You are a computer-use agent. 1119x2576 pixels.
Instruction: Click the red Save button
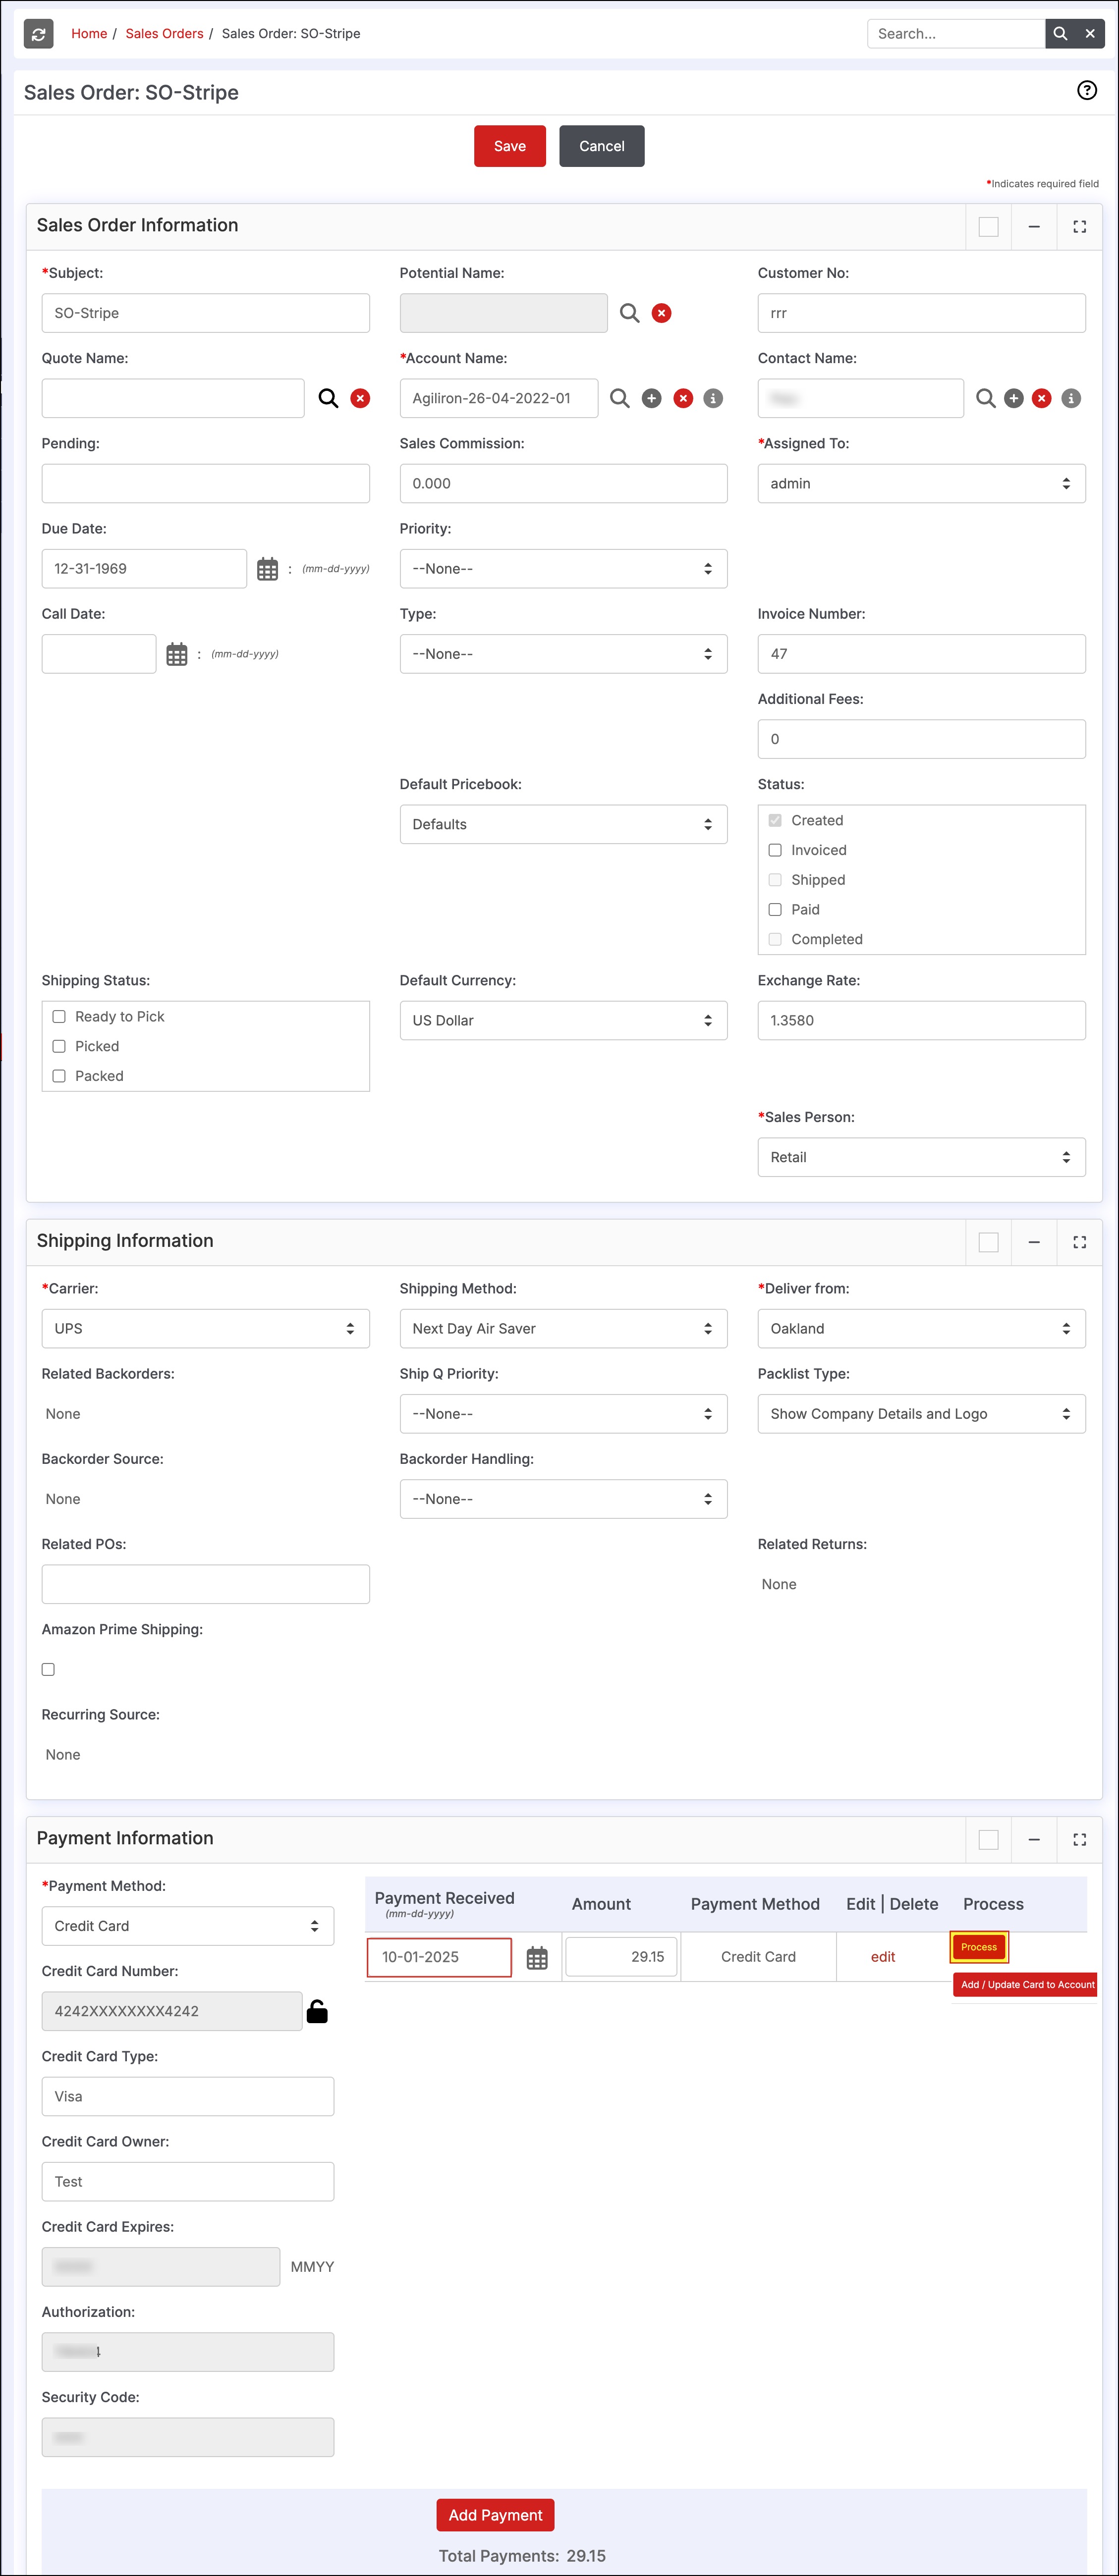509,146
